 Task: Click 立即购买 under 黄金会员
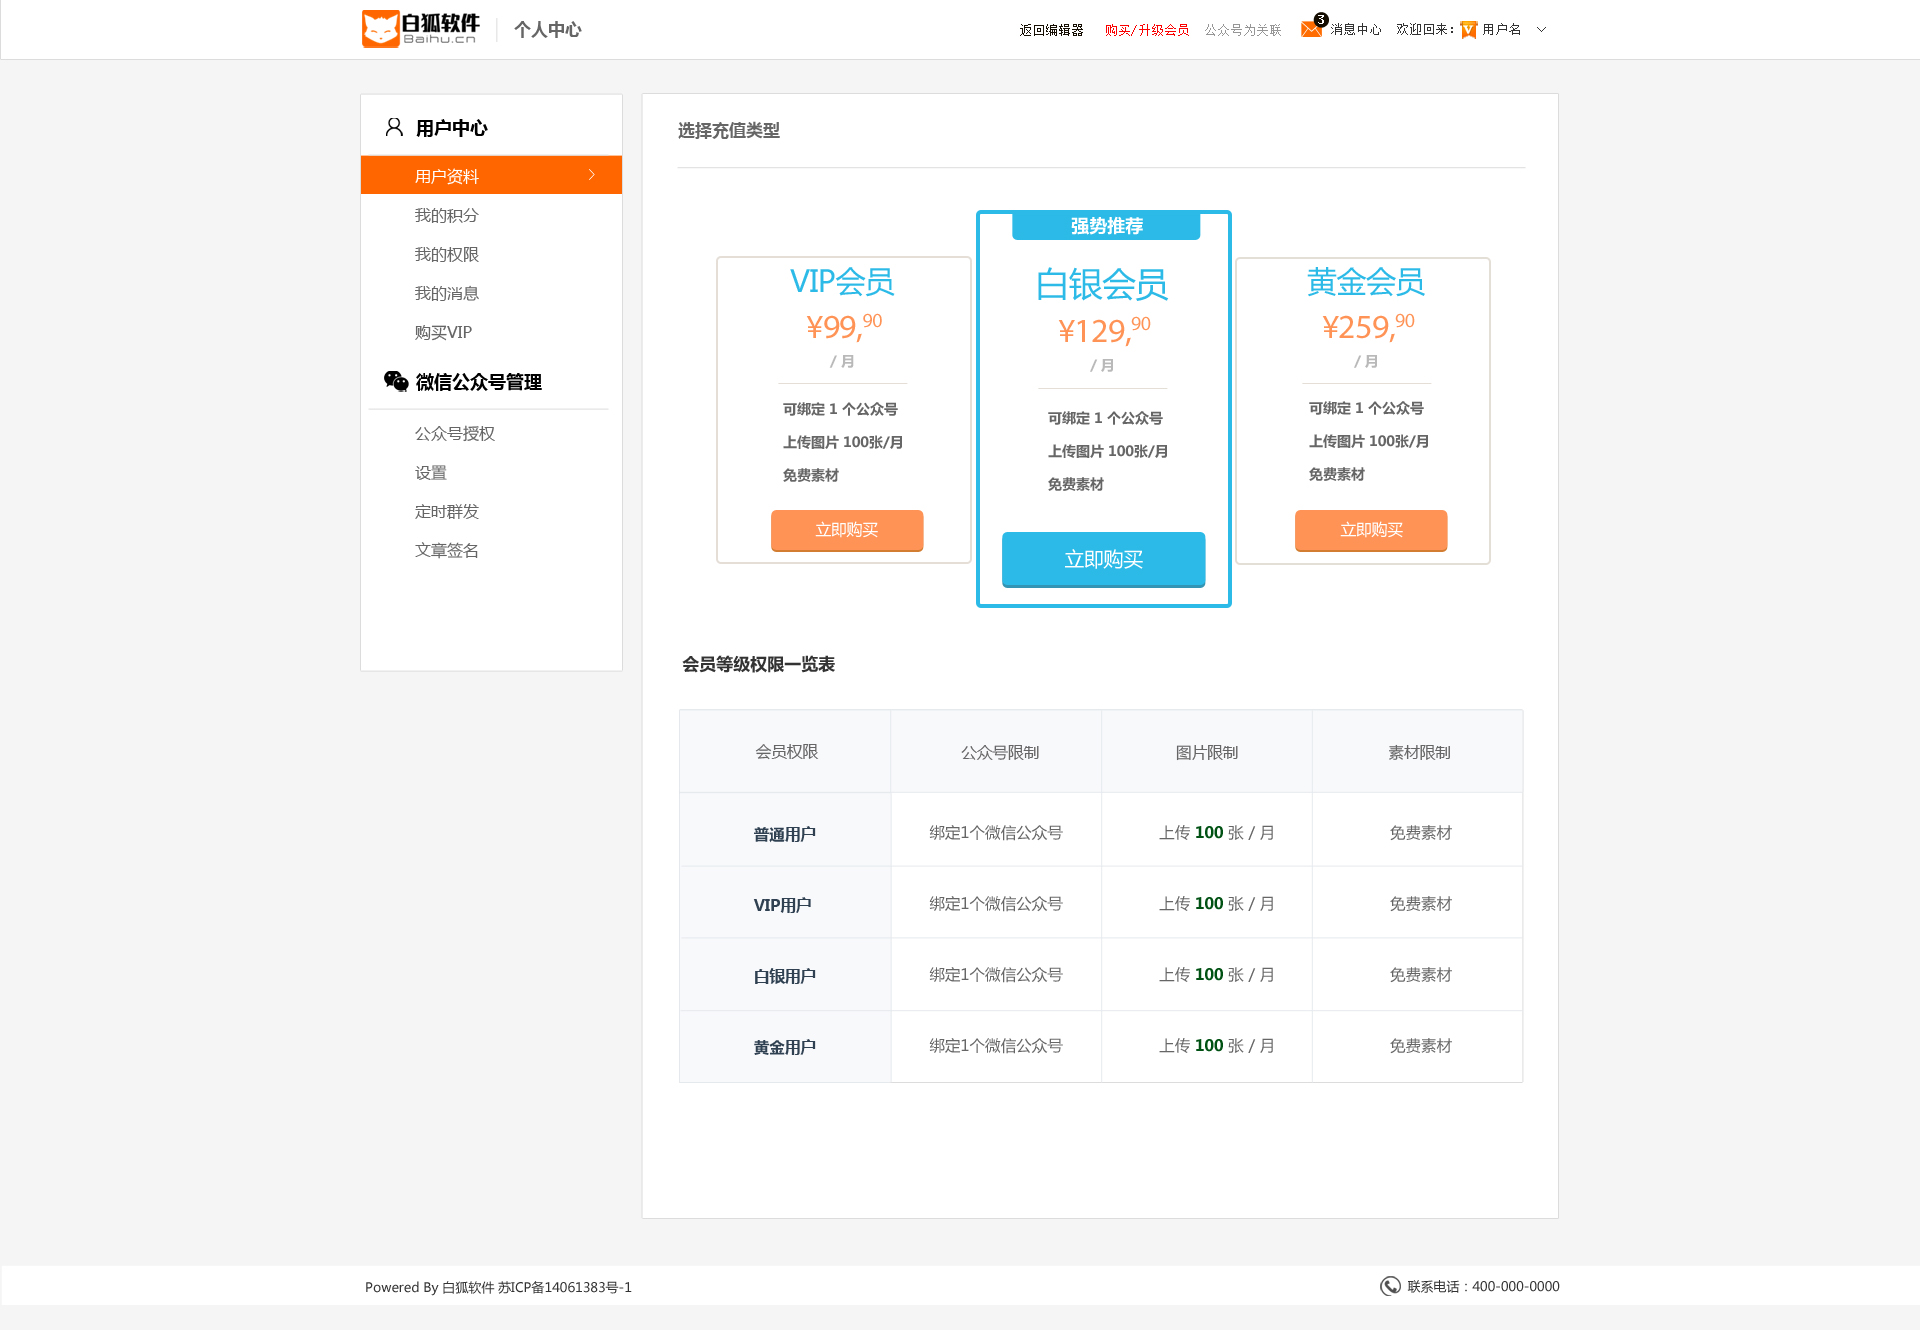1371,530
